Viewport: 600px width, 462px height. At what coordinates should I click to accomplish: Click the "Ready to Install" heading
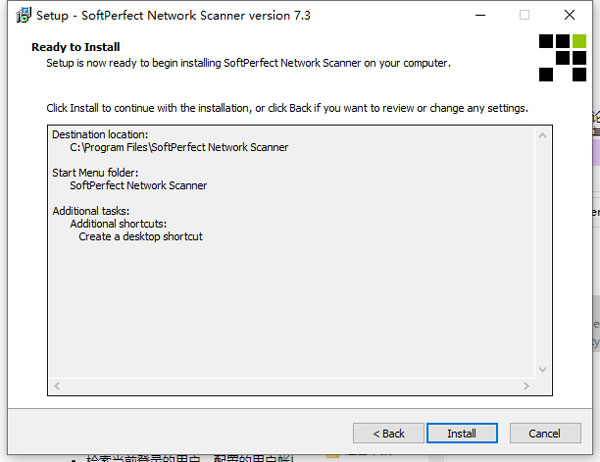[76, 47]
